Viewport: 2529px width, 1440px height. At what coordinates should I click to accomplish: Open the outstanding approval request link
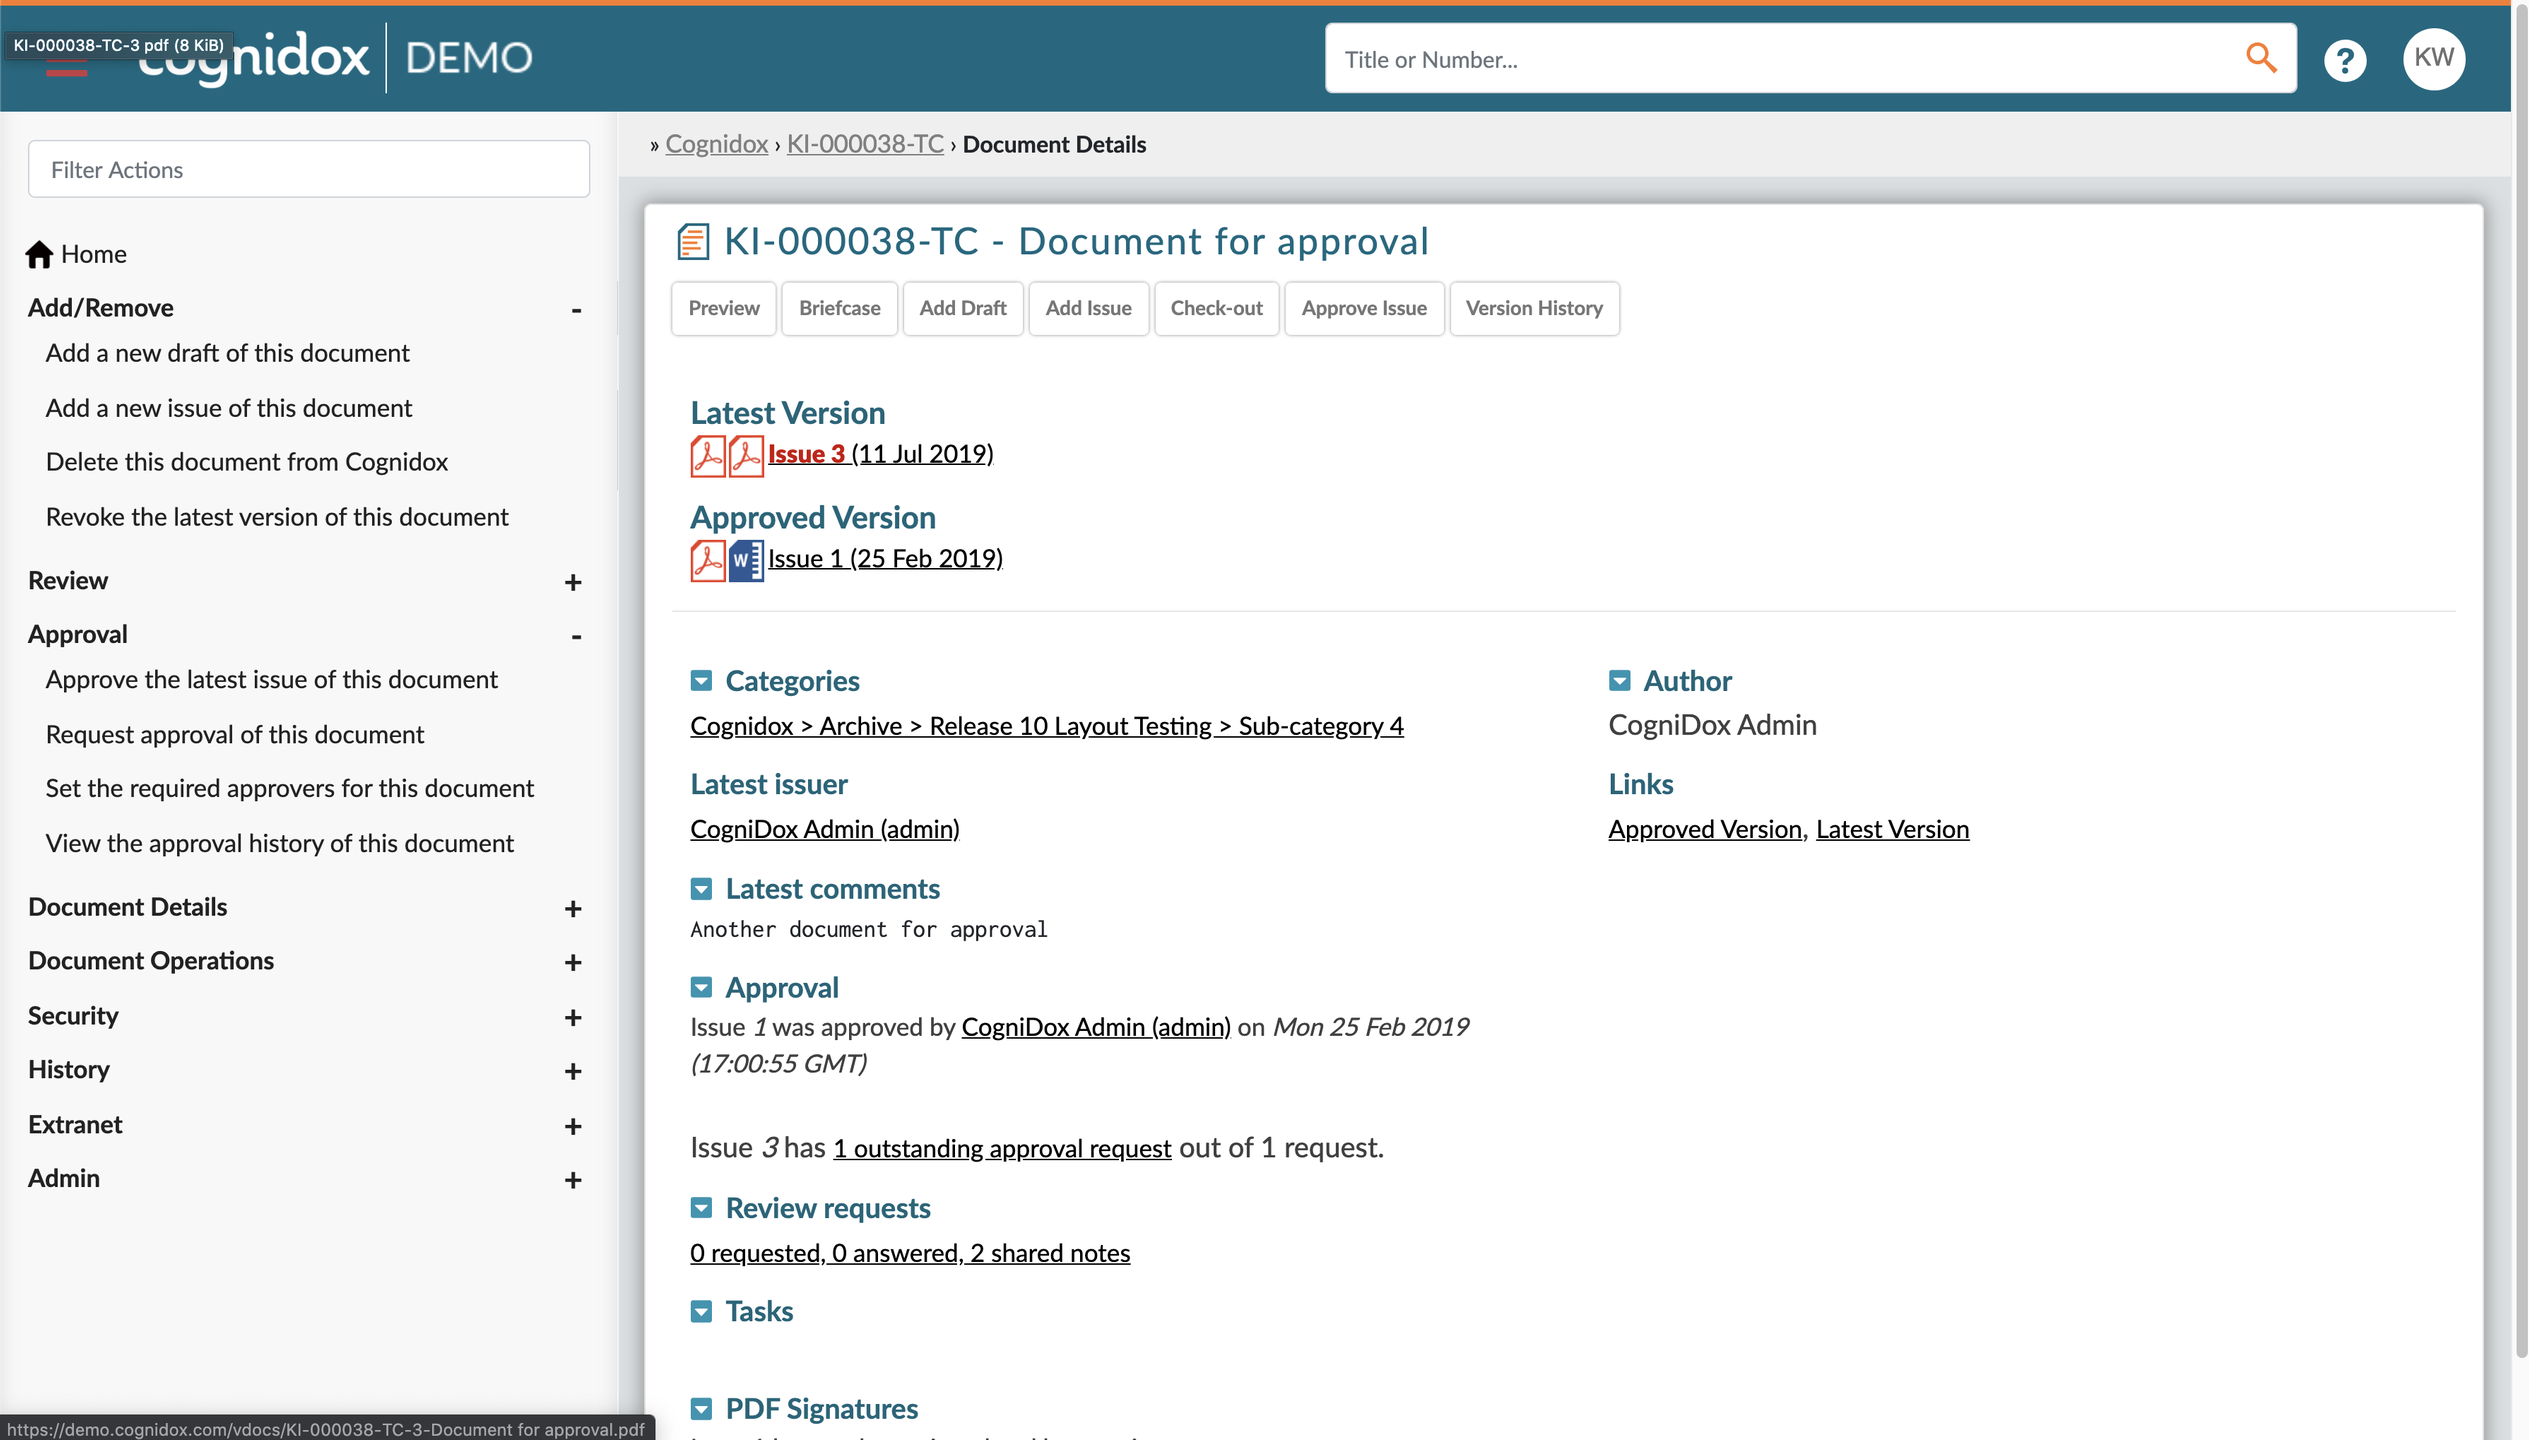(x=1001, y=1148)
